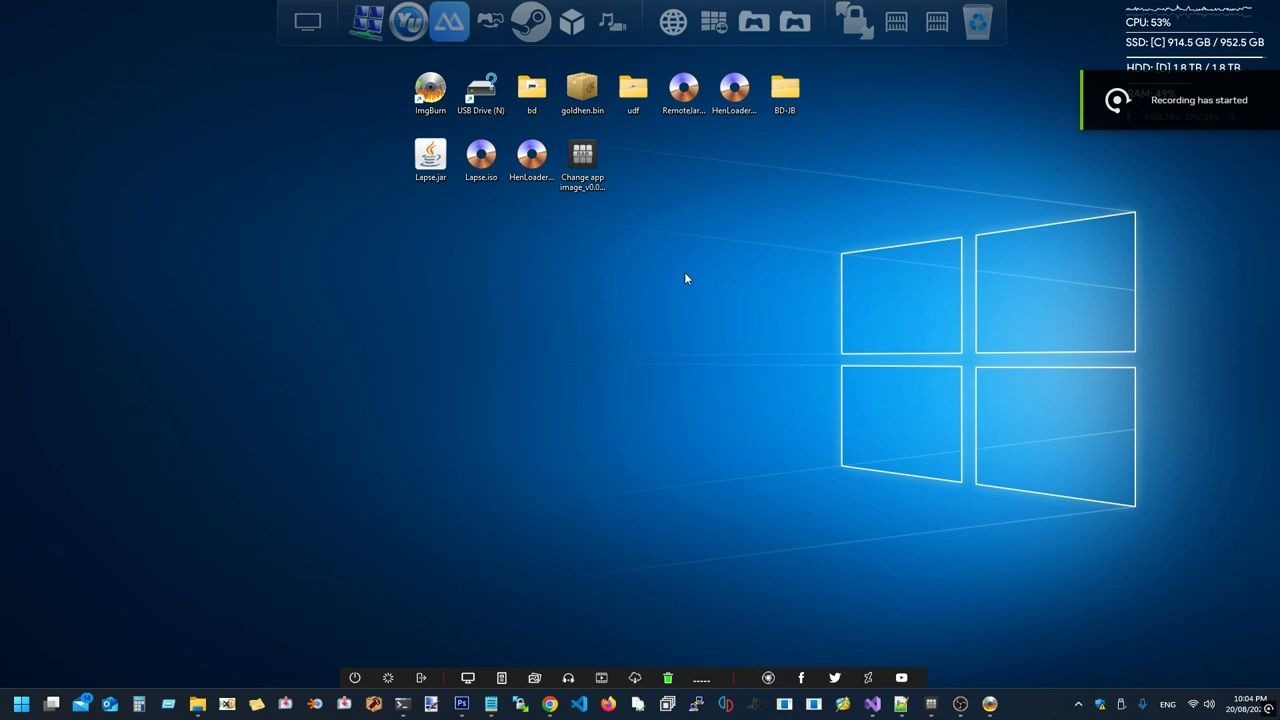
Task: Open Visual Studio Code from taskbar
Action: click(579, 704)
